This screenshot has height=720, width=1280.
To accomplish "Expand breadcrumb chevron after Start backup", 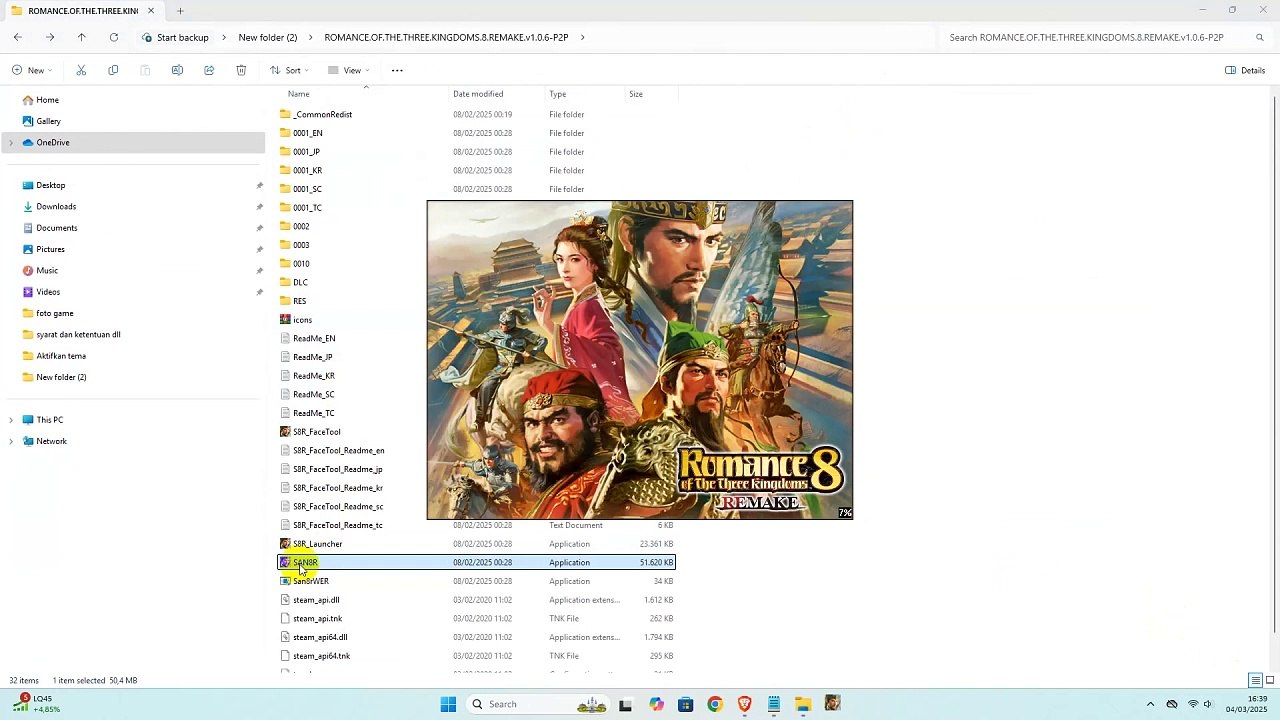I will 224,37.
